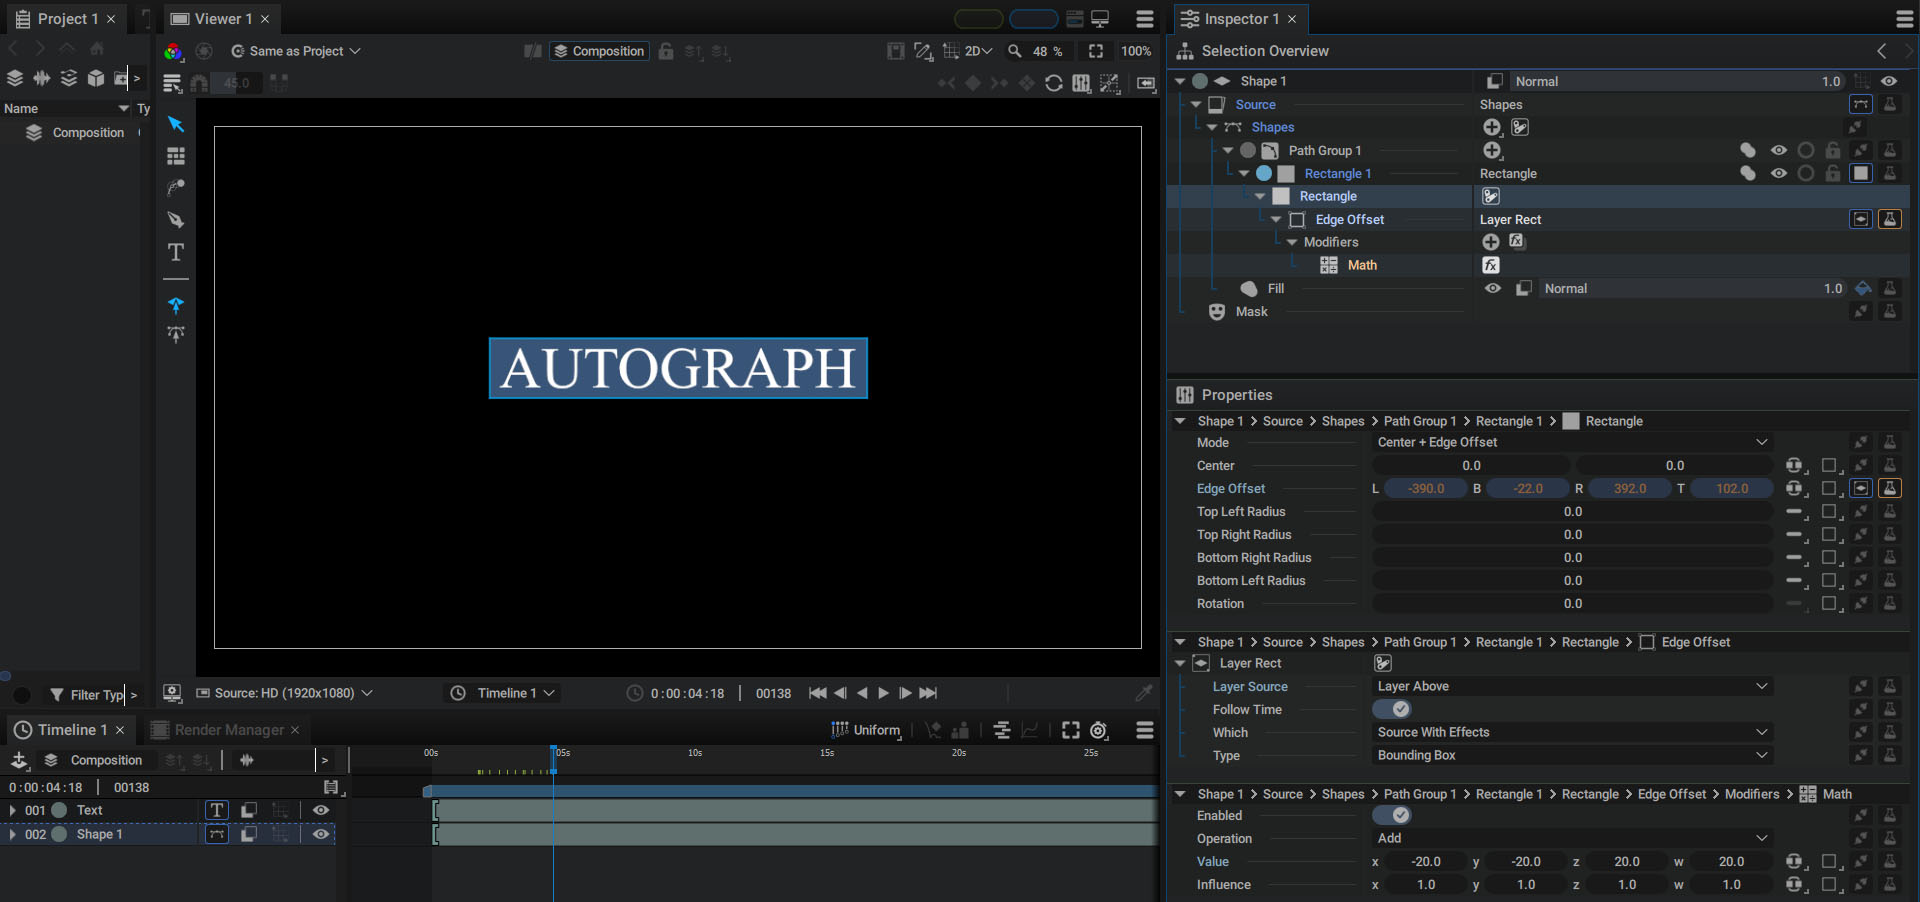Click the Top Left Radius value field

pos(1572,512)
